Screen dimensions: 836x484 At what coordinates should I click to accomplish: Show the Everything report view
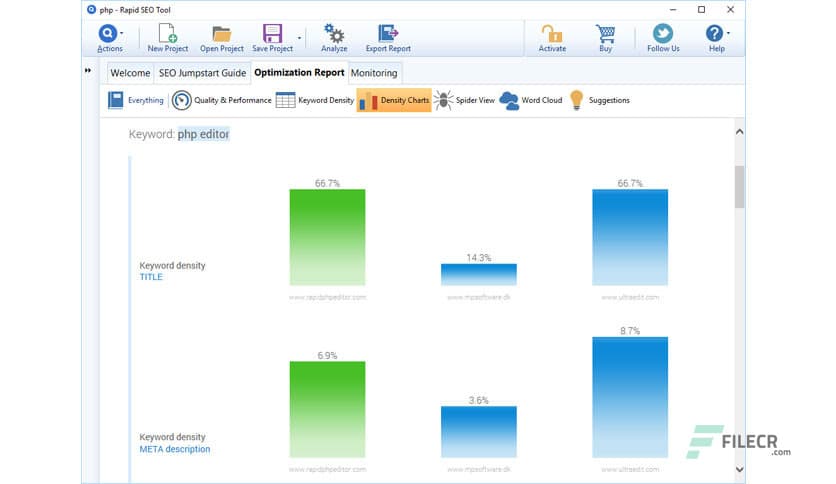[x=136, y=100]
